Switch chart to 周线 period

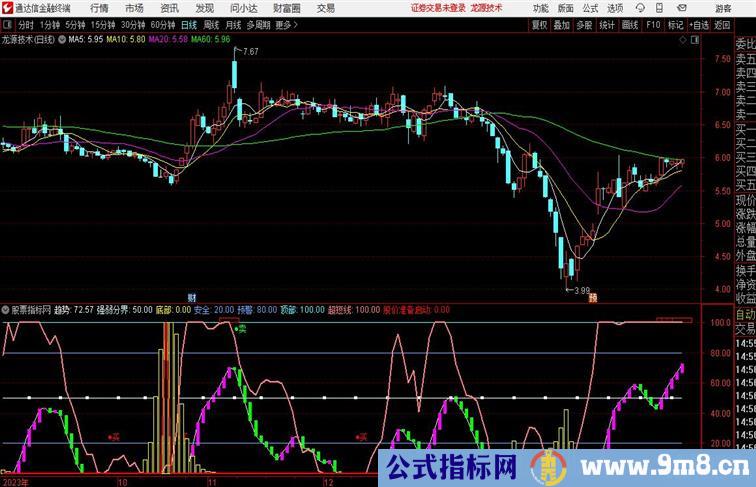pos(211,25)
